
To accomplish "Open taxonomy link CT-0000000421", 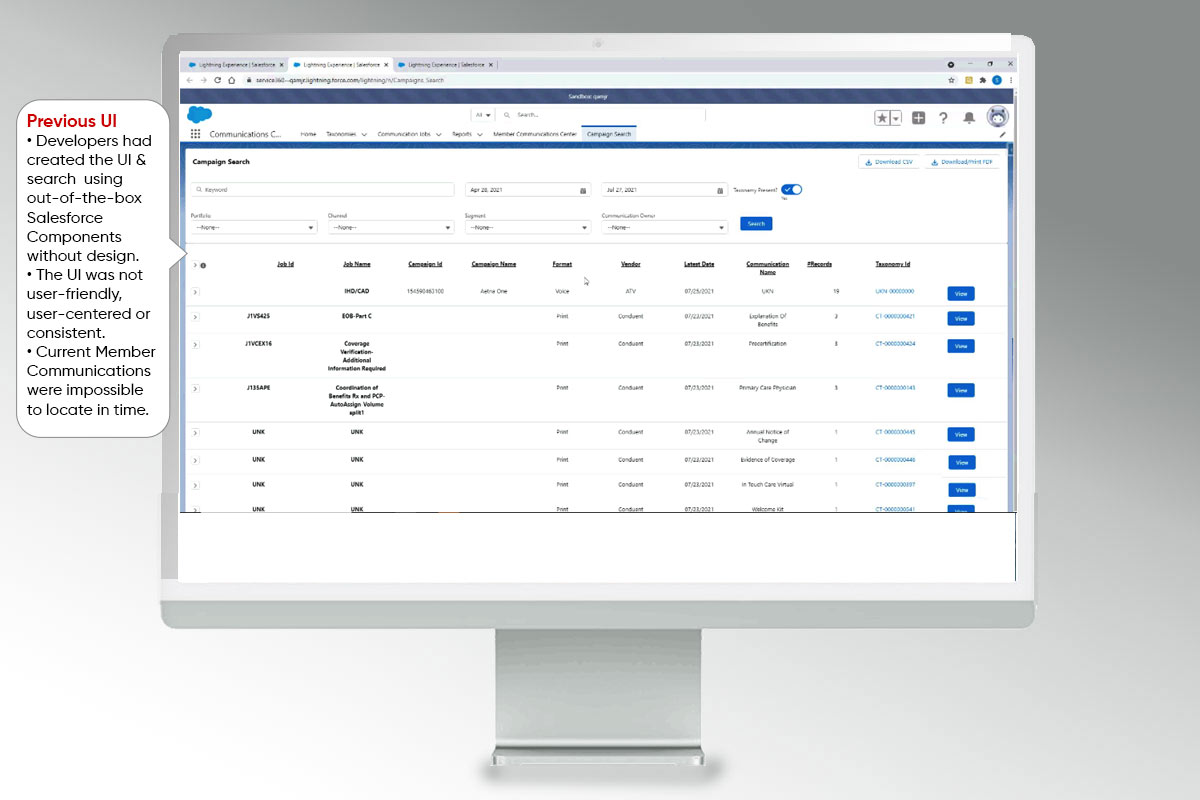I will point(895,316).
